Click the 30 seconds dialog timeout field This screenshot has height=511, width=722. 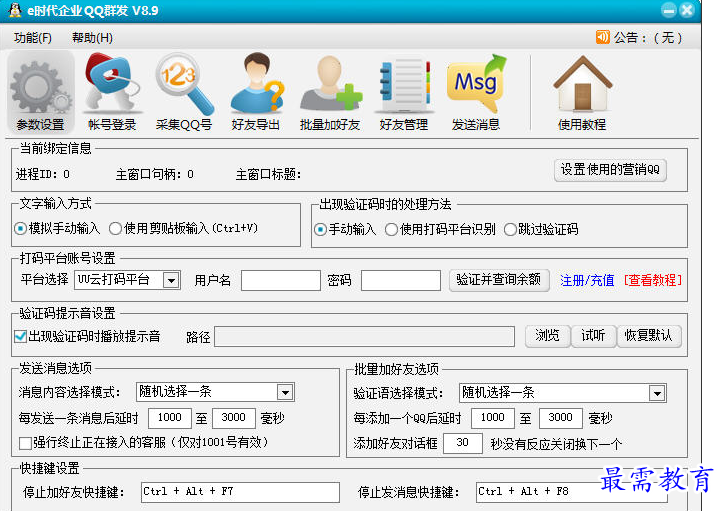(x=463, y=443)
